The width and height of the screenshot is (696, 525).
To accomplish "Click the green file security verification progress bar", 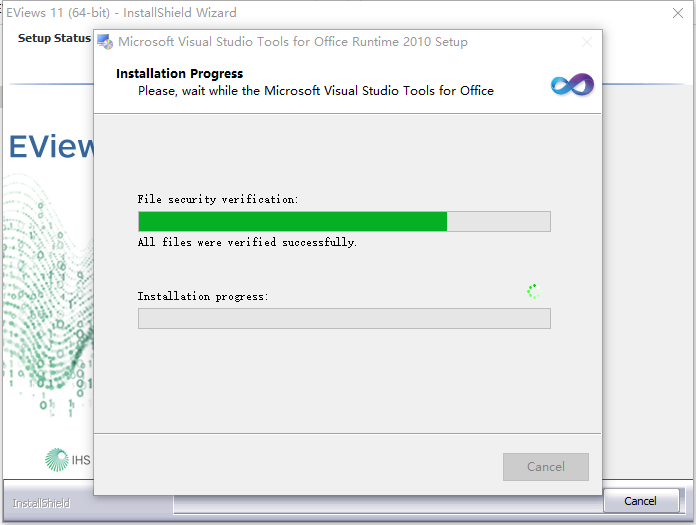I will 344,221.
